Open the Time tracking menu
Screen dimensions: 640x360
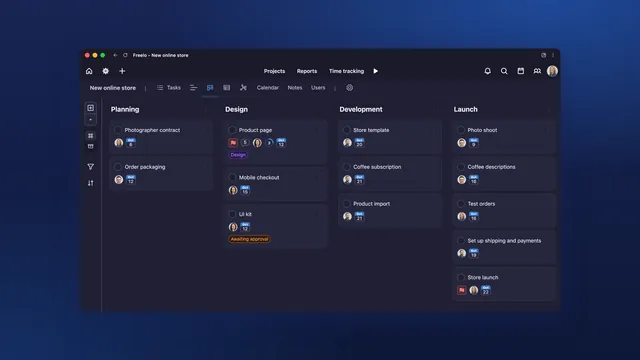point(347,71)
